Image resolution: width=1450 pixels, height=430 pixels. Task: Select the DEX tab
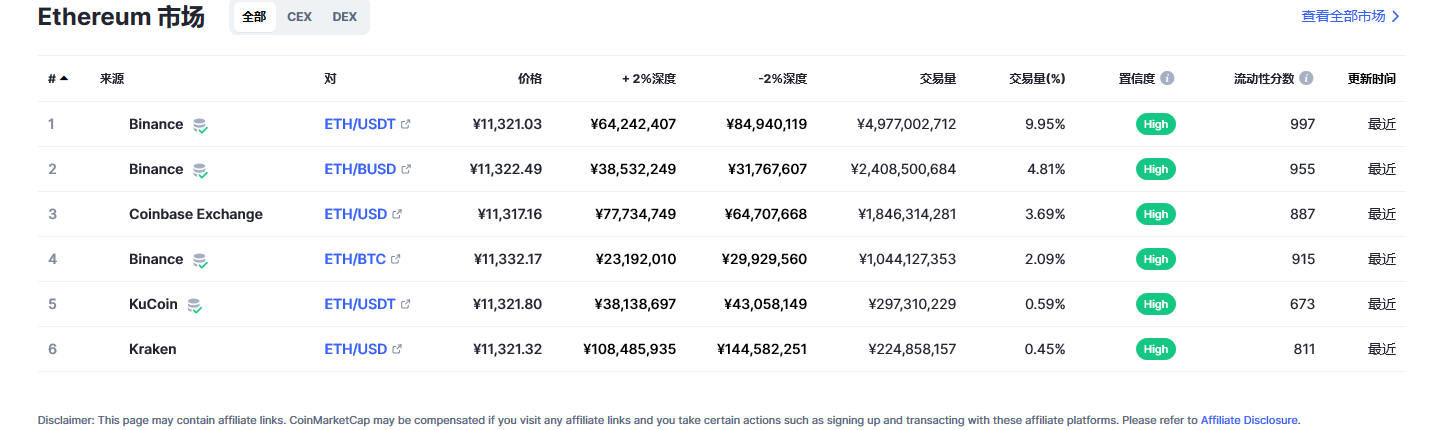point(344,17)
